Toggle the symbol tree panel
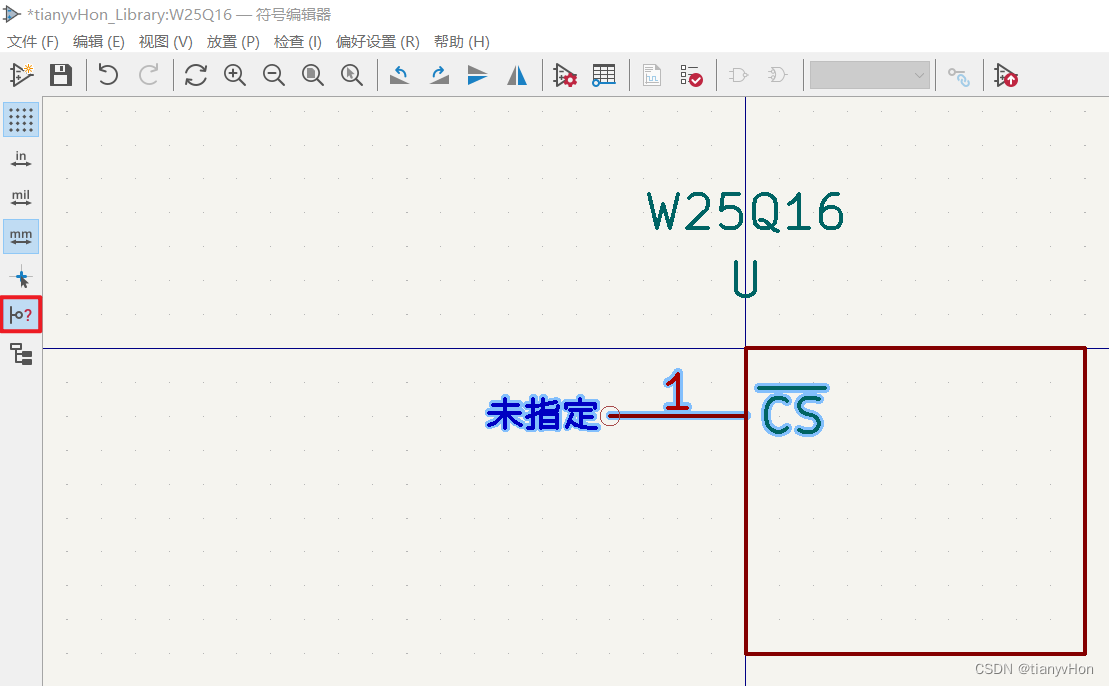 (x=21, y=354)
